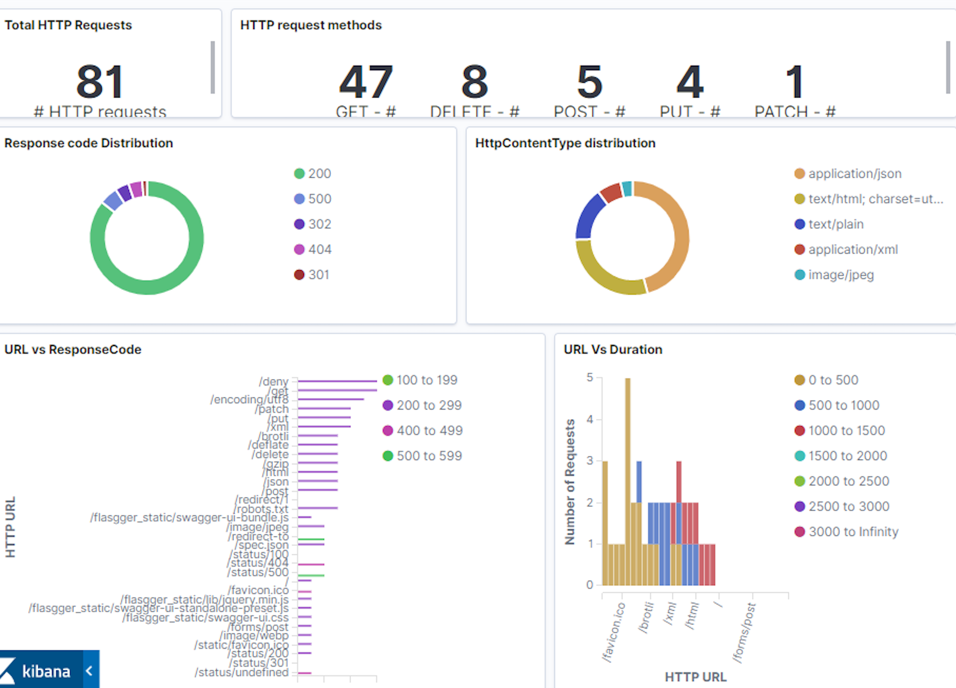The width and height of the screenshot is (956, 688).
Task: Click the /brotli x-axis label
Action: 646,617
